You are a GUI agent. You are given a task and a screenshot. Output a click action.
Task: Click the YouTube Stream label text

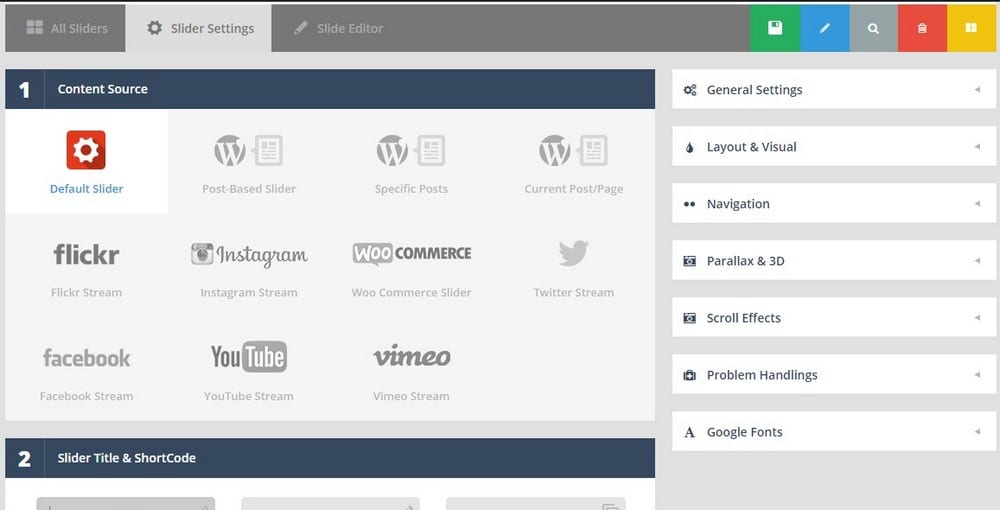[x=249, y=396]
